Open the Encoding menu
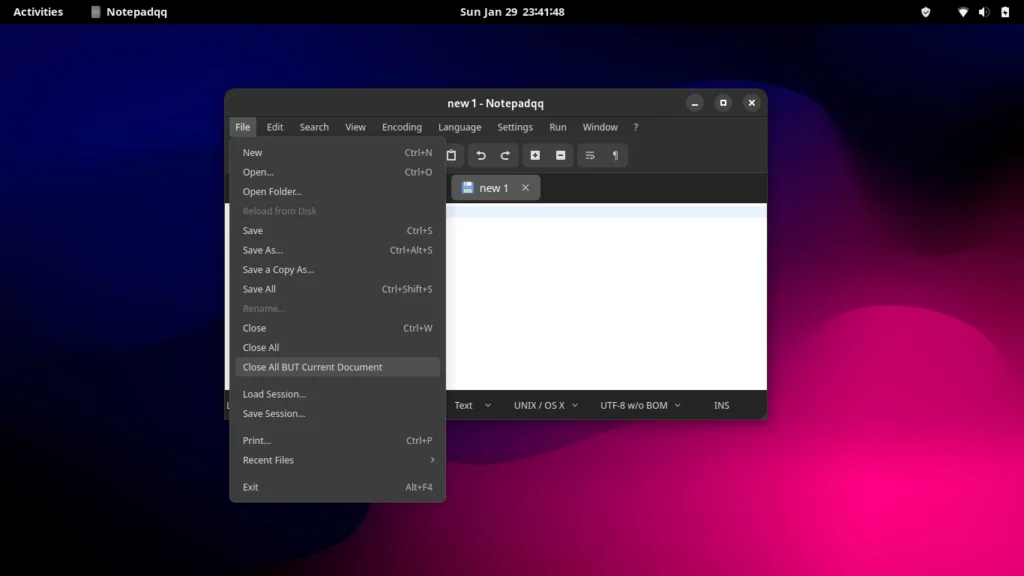 401,127
